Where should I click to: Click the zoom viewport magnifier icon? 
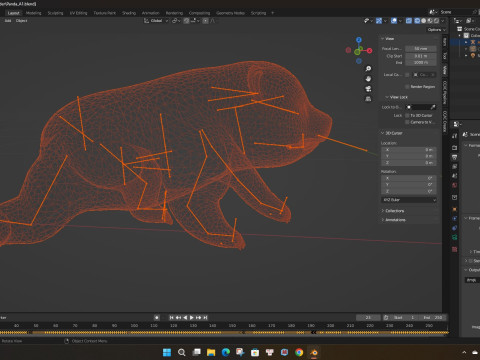368,69
